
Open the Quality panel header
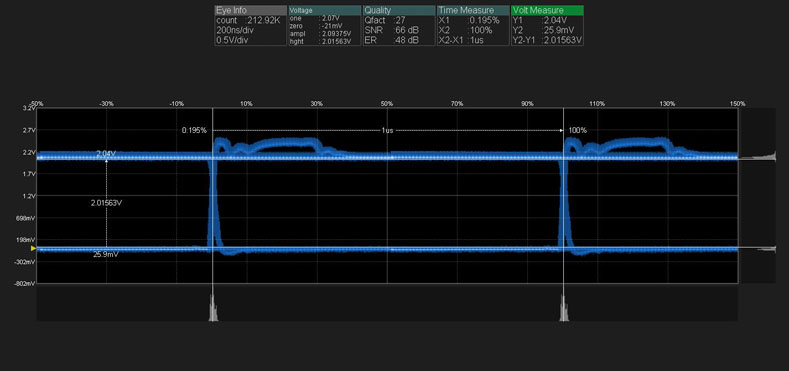tap(399, 10)
